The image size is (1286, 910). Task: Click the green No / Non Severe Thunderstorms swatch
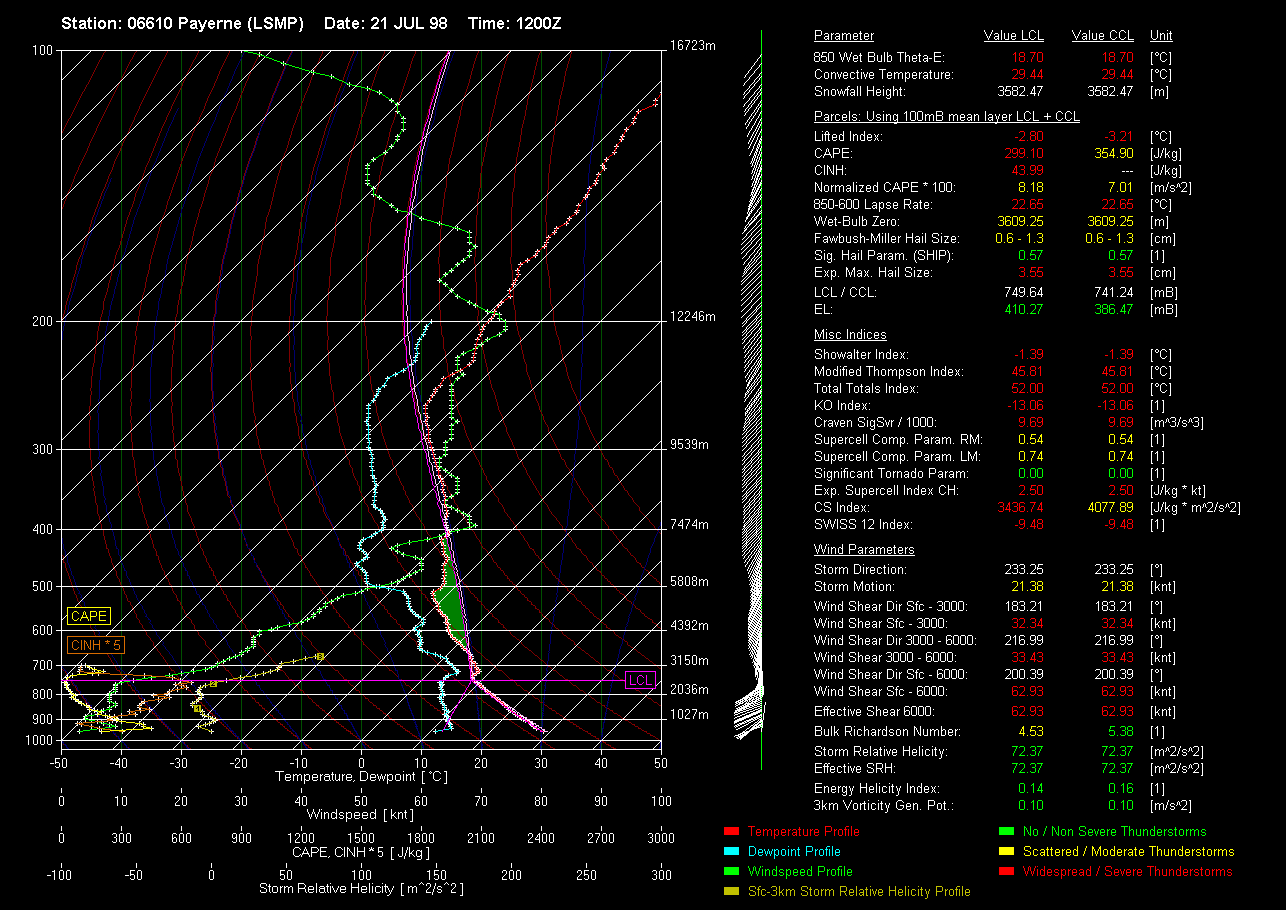(x=1006, y=831)
